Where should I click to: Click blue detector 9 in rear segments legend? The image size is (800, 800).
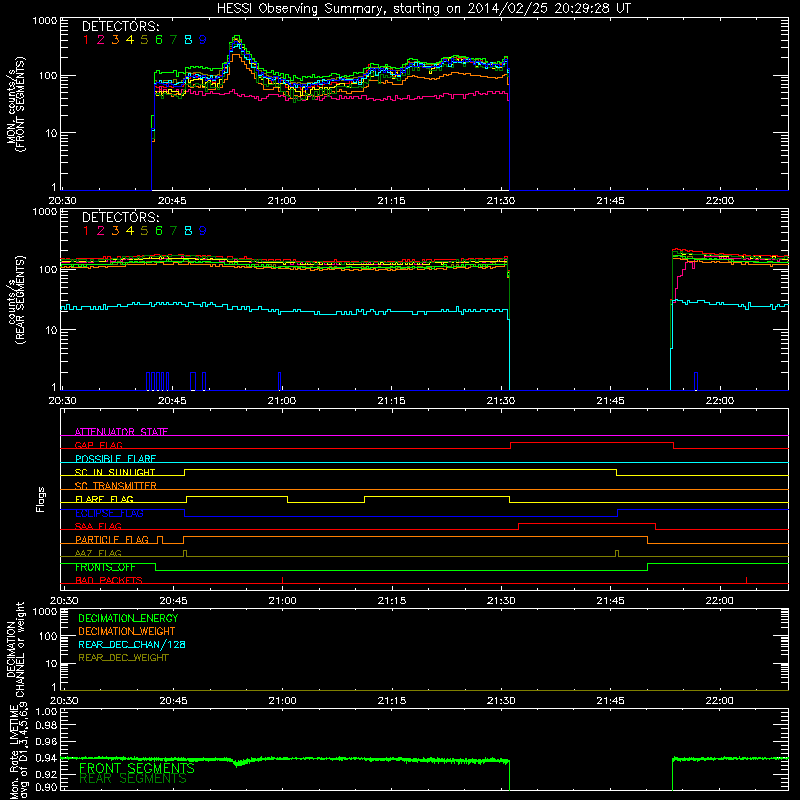[203, 231]
